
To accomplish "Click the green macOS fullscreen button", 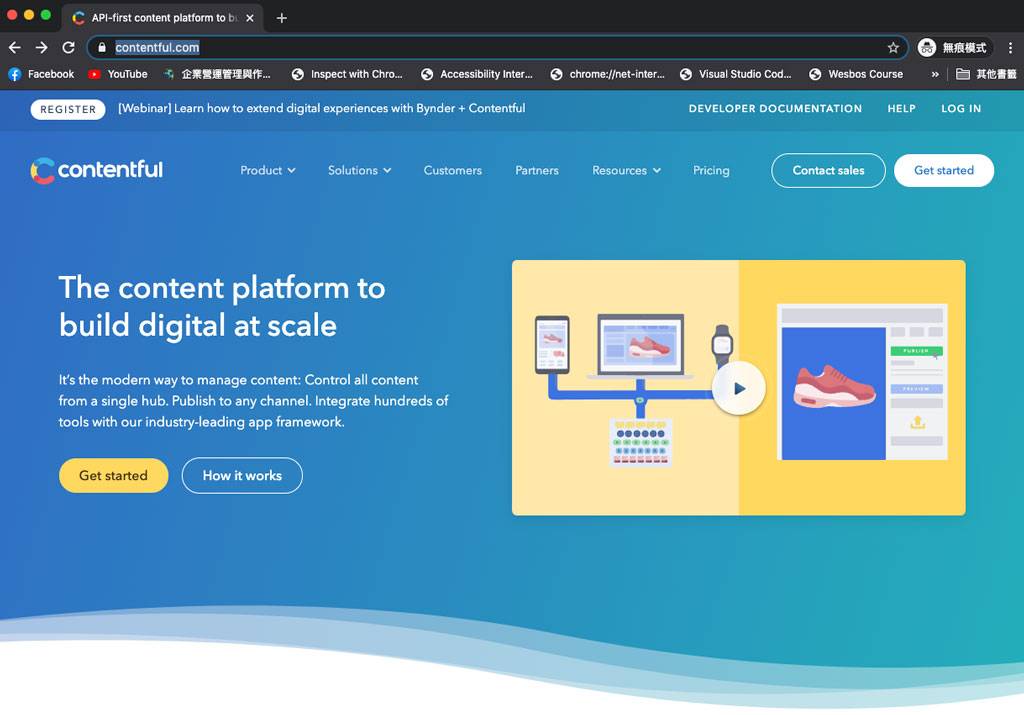I will 46,14.
